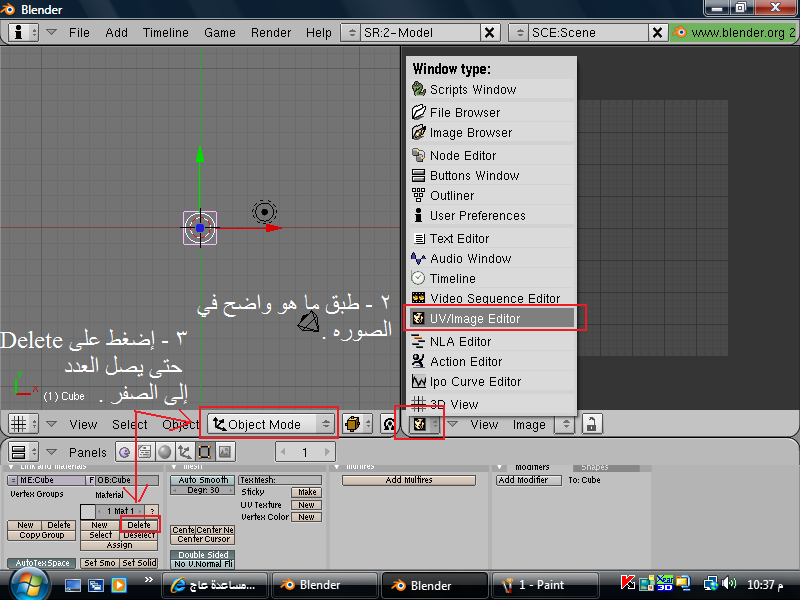Collapse the Multires panel triangle

[x=337, y=467]
